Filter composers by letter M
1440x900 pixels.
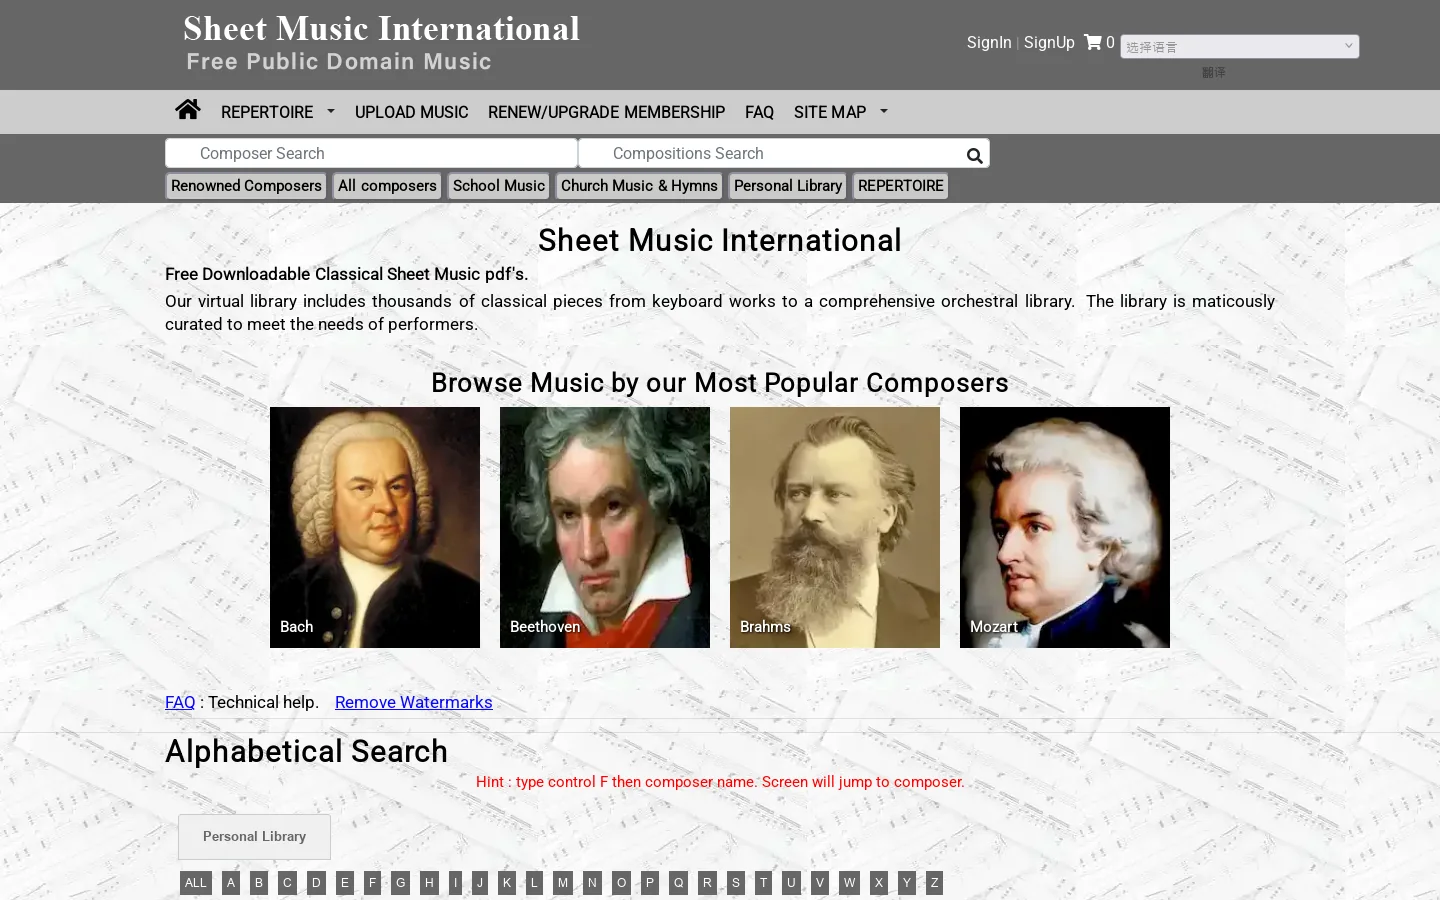click(563, 883)
